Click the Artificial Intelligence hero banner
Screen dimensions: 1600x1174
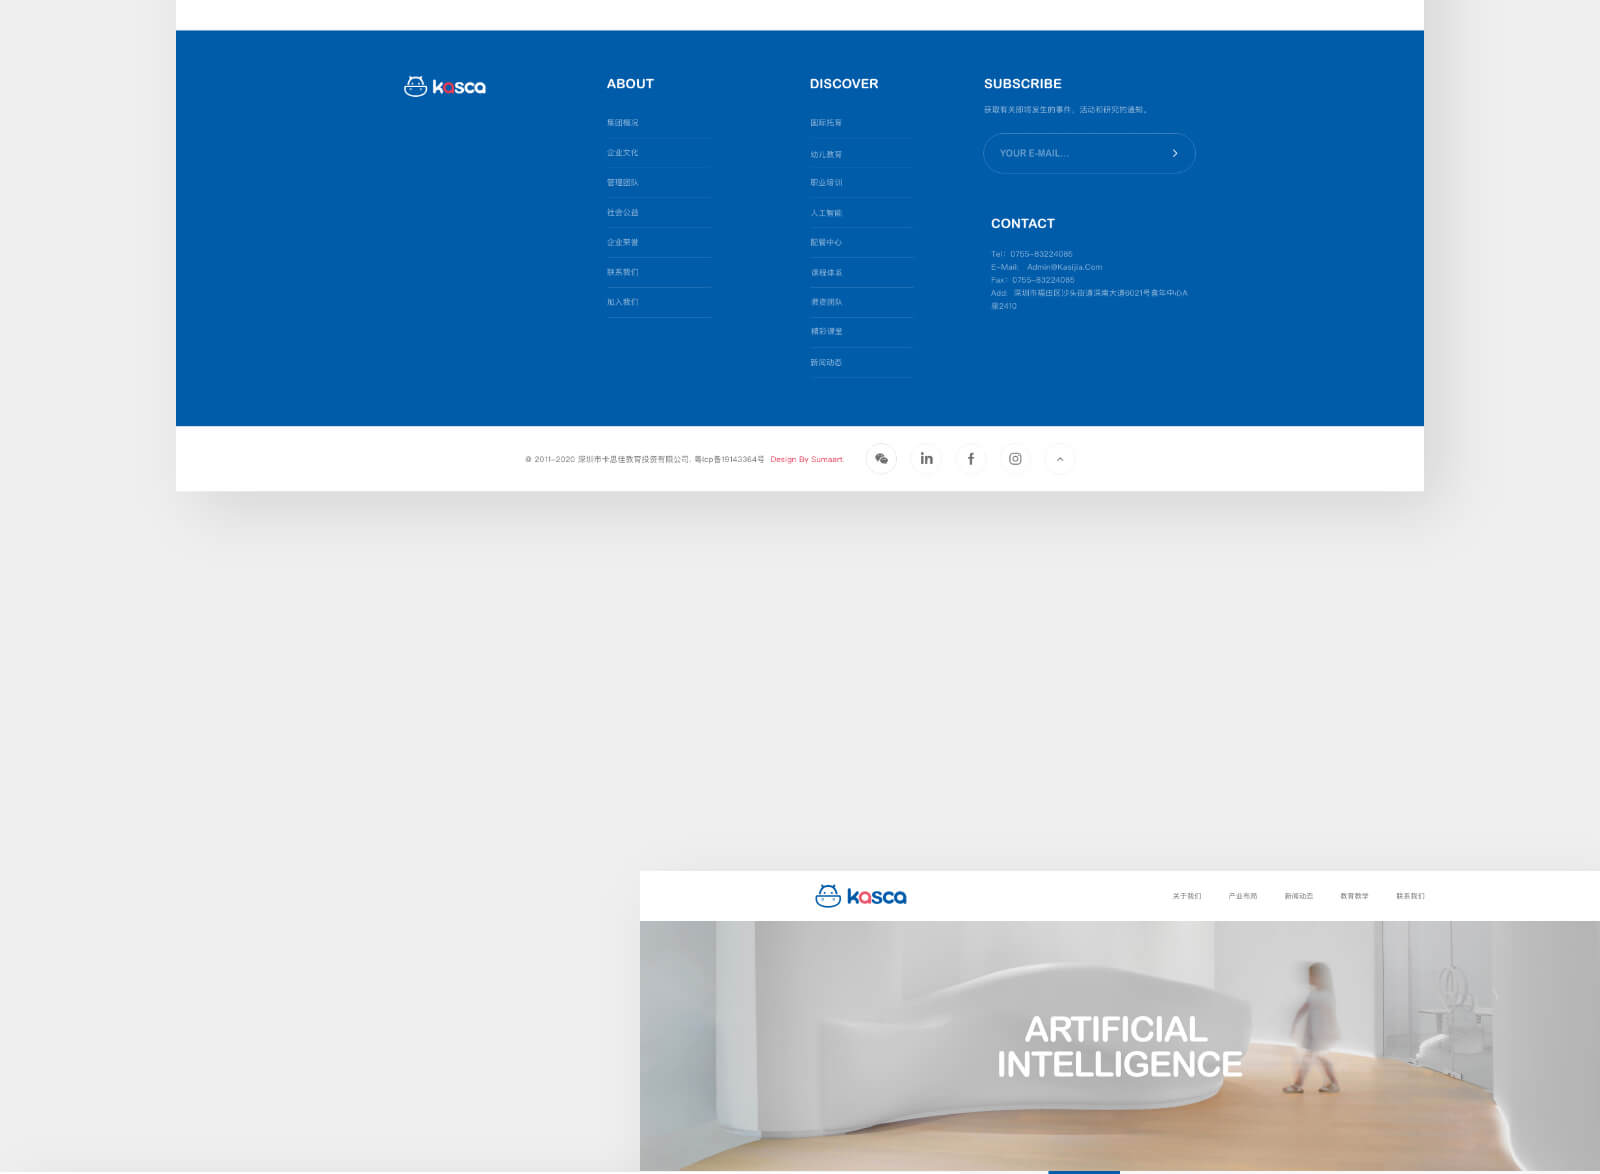coord(1119,1046)
